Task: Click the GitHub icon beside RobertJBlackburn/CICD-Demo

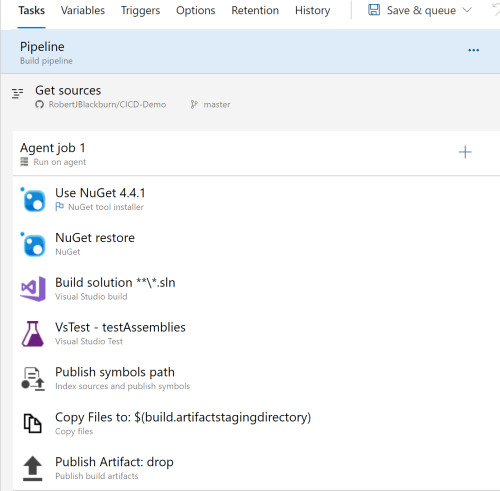Action: [39, 105]
